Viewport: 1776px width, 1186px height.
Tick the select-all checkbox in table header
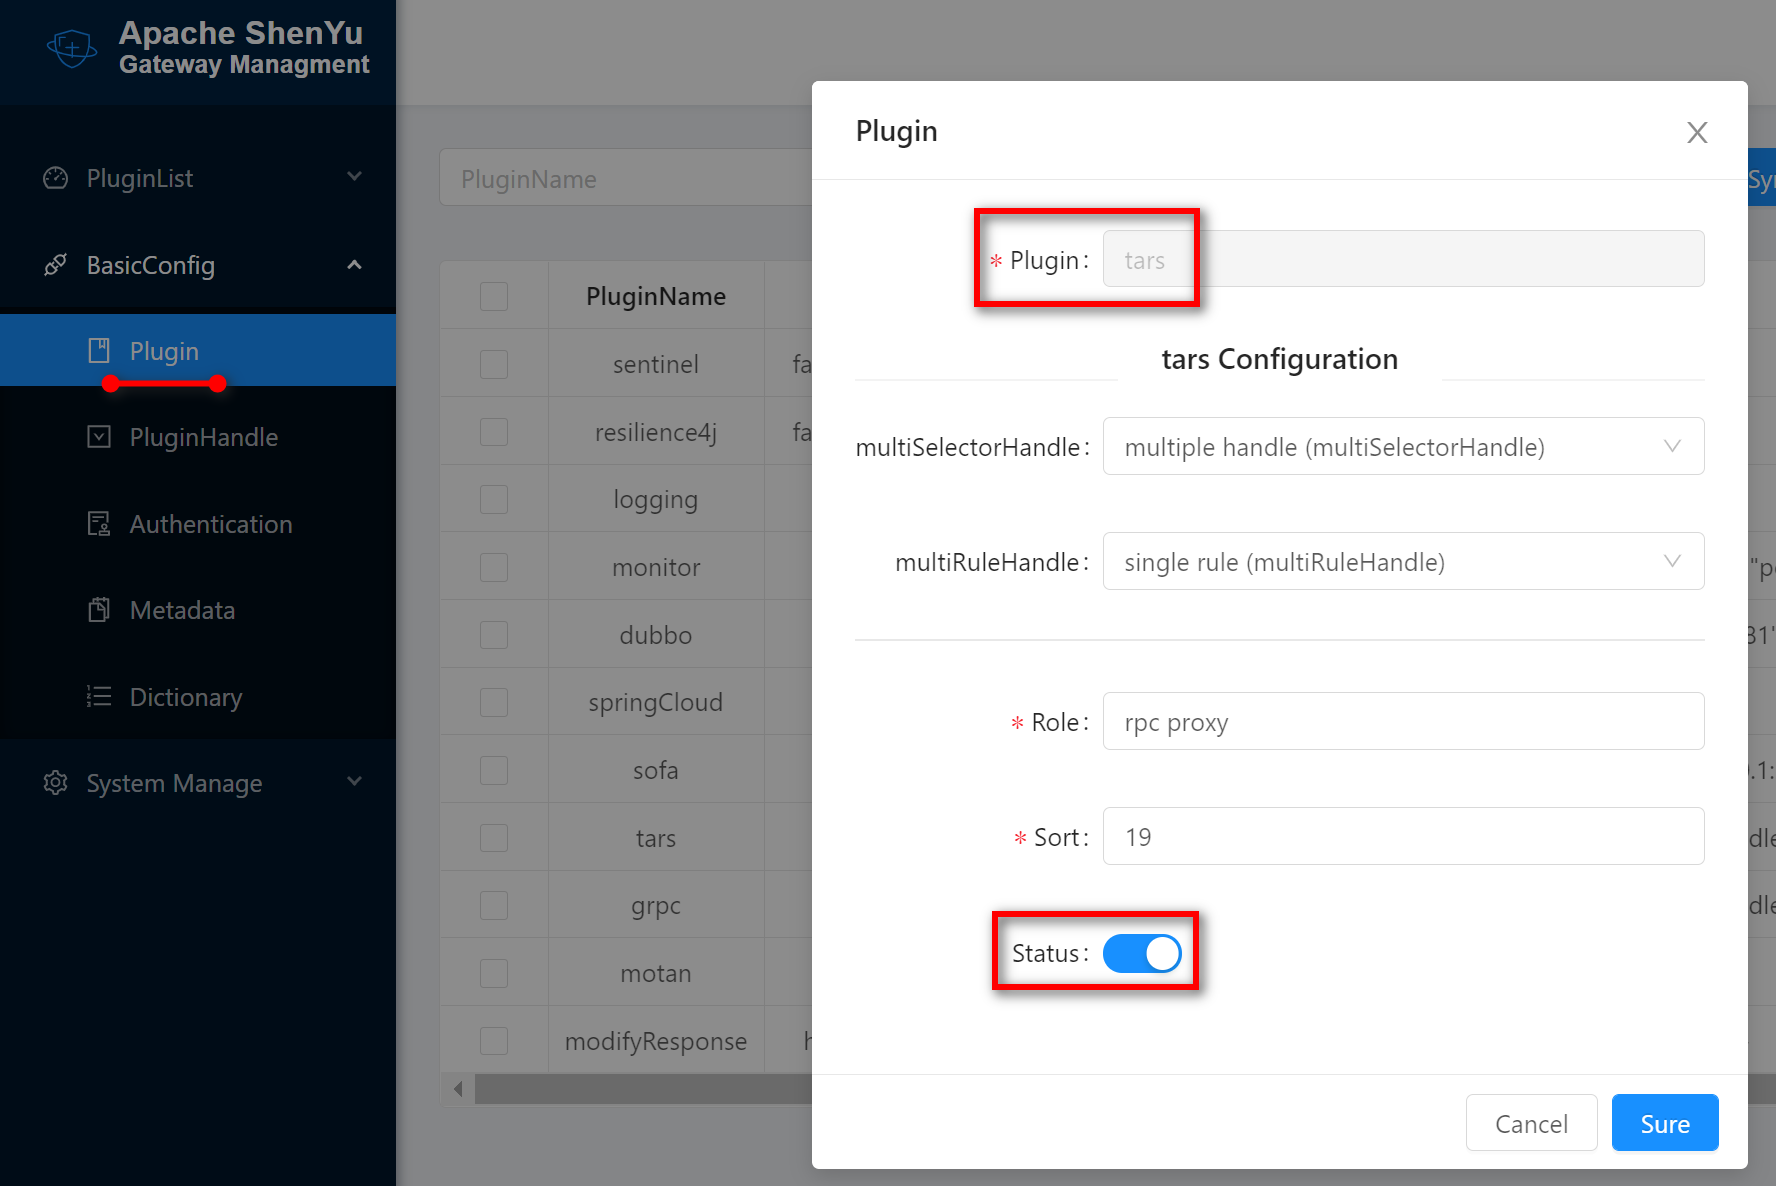point(494,296)
